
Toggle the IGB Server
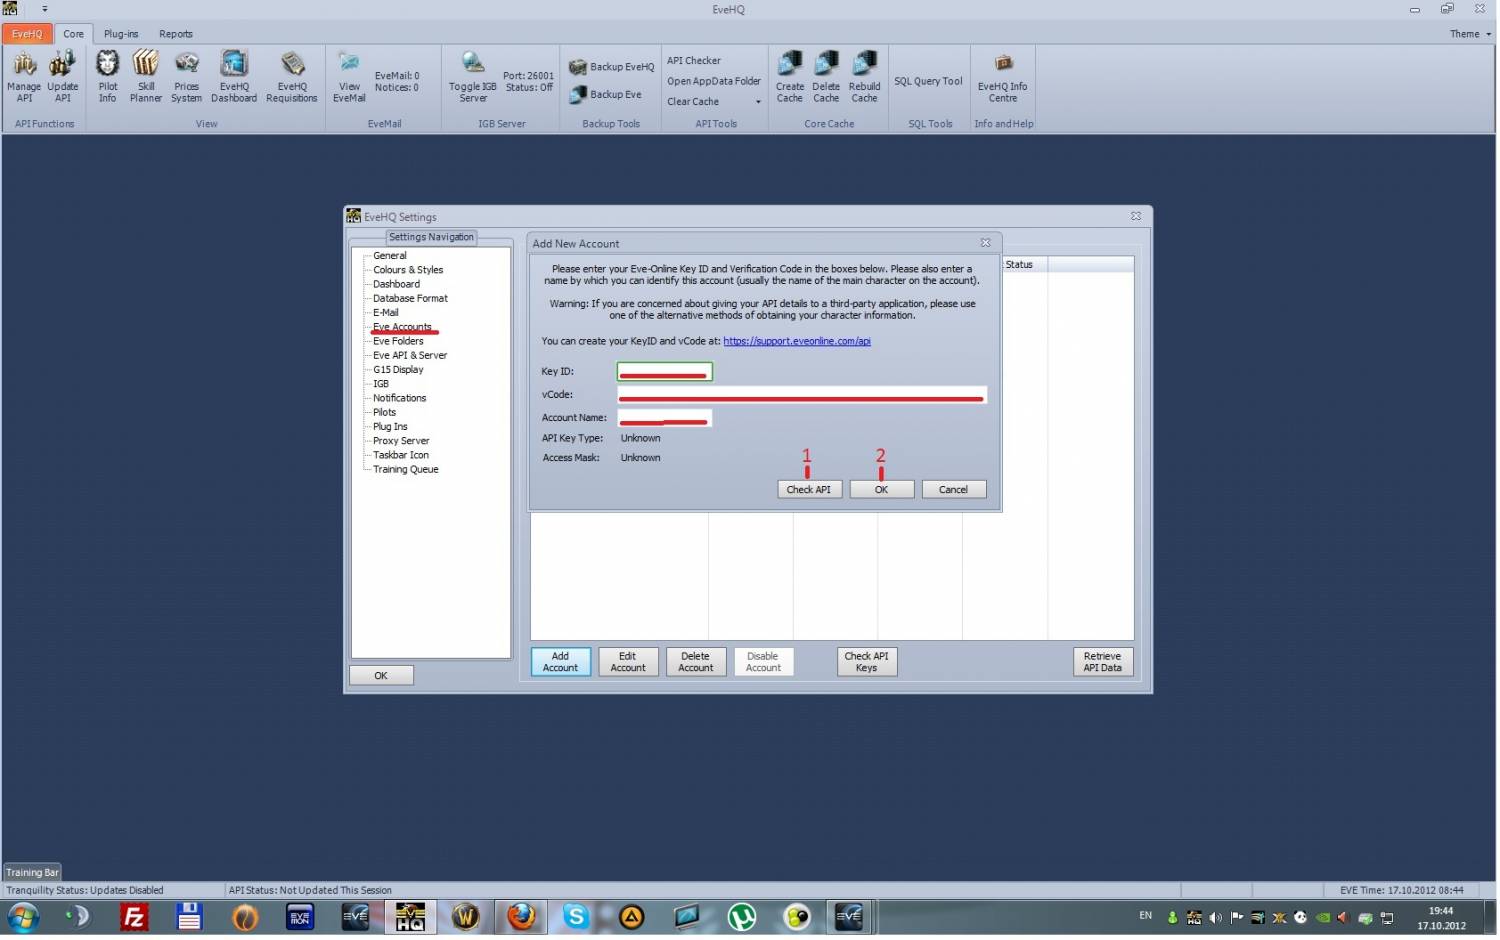(473, 77)
